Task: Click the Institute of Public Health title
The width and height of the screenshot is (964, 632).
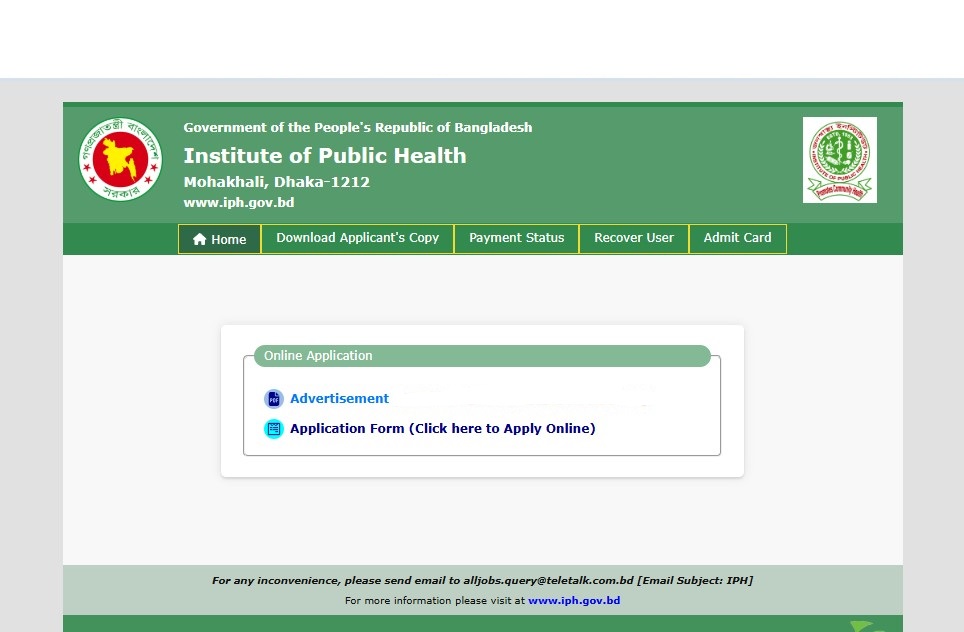Action: pyautogui.click(x=324, y=156)
